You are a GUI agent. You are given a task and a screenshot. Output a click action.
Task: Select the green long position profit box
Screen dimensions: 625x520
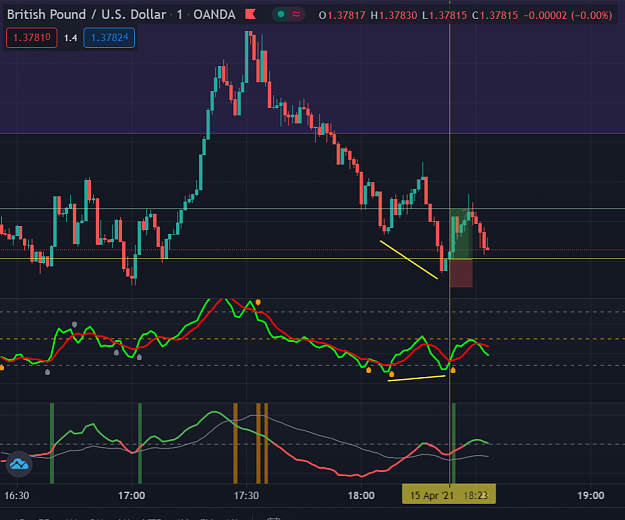(461, 234)
